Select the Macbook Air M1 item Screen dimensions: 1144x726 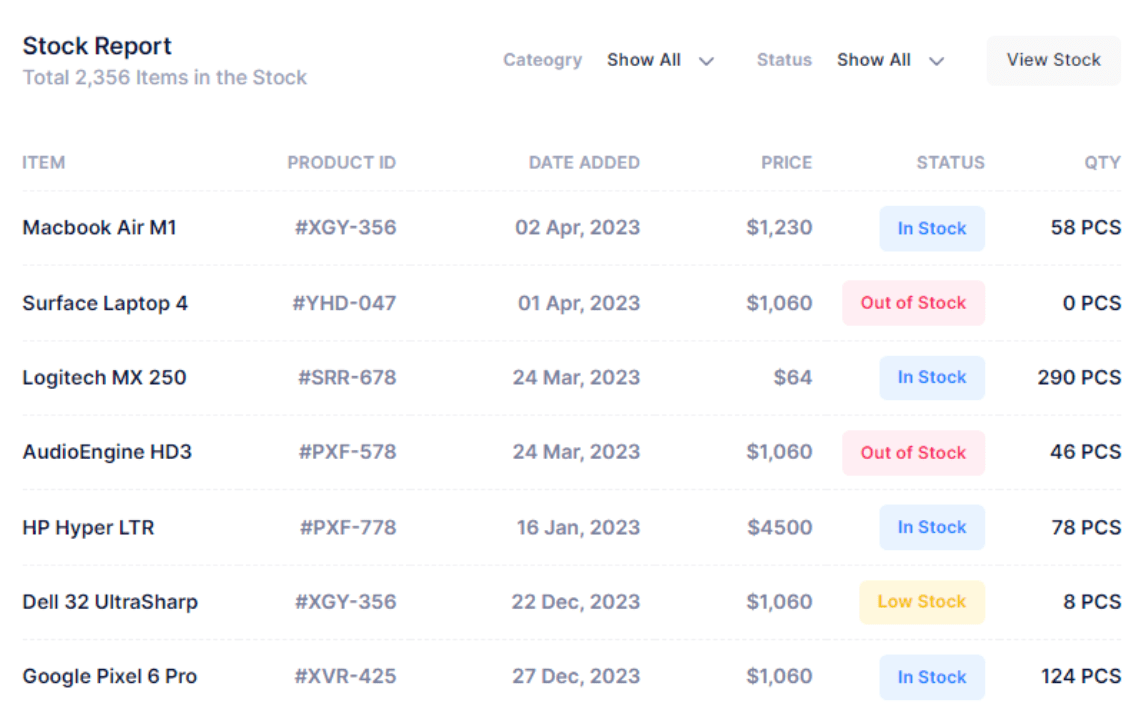tap(99, 228)
